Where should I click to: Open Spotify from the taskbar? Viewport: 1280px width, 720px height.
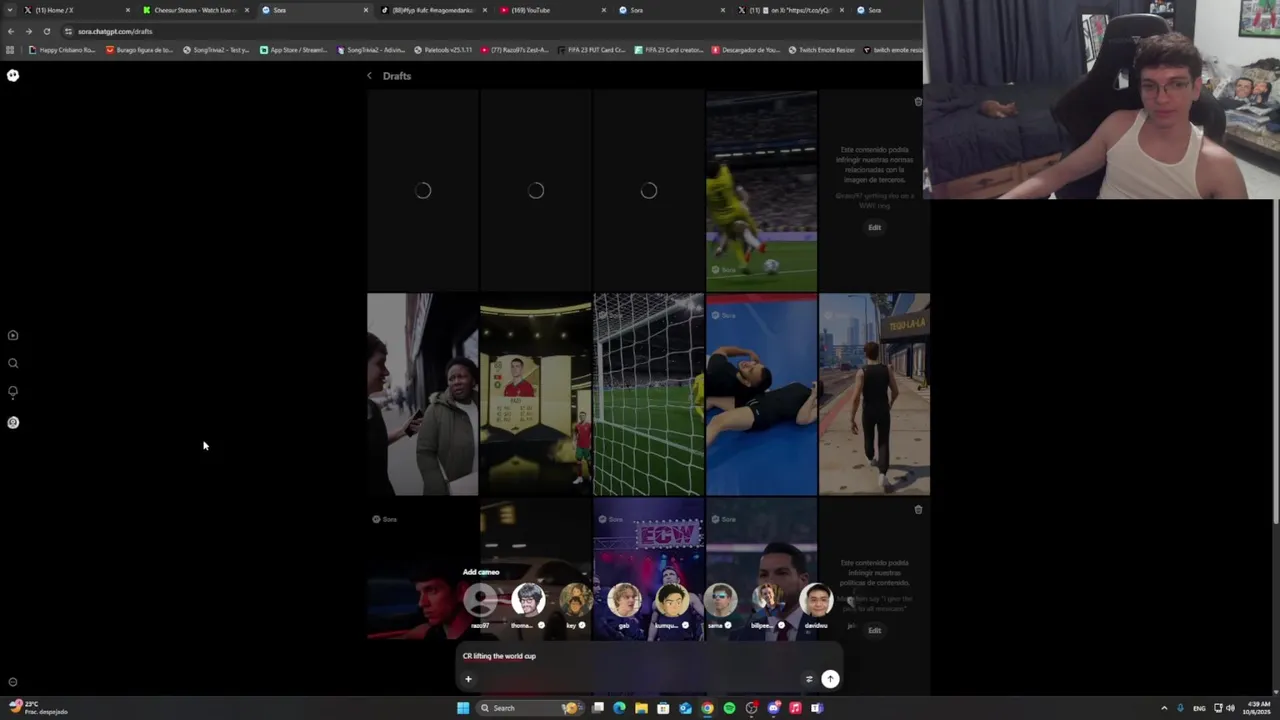729,708
